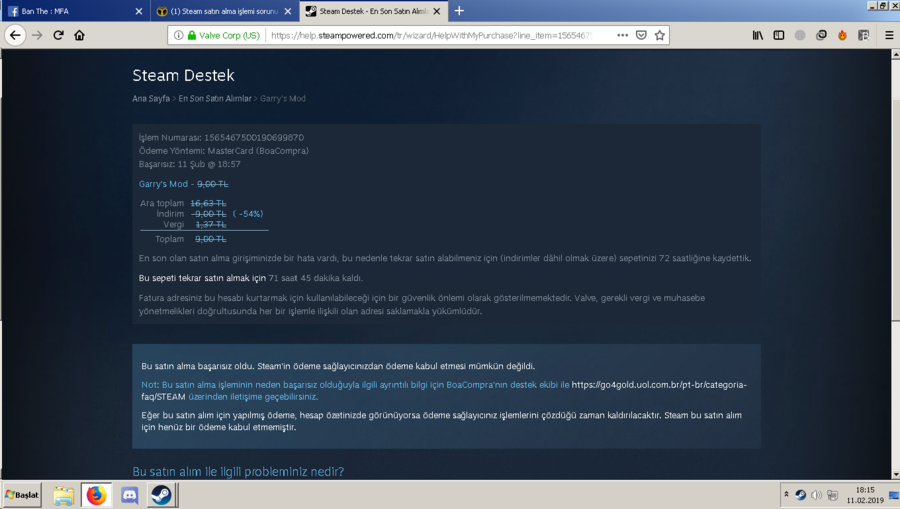Open En Son Satın Alımlar breadcrumb
Image resolution: width=900 pixels, height=509 pixels.
pyautogui.click(x=215, y=99)
